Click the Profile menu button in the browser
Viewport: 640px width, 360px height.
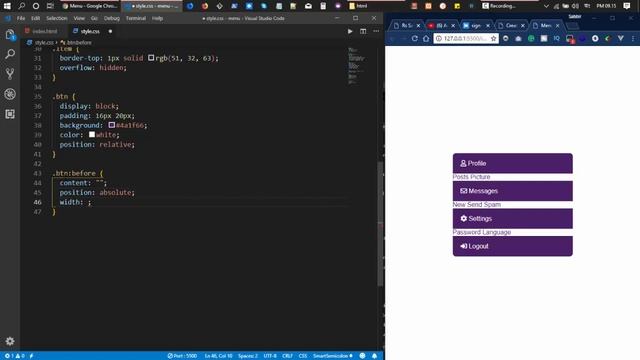pyautogui.click(x=513, y=163)
